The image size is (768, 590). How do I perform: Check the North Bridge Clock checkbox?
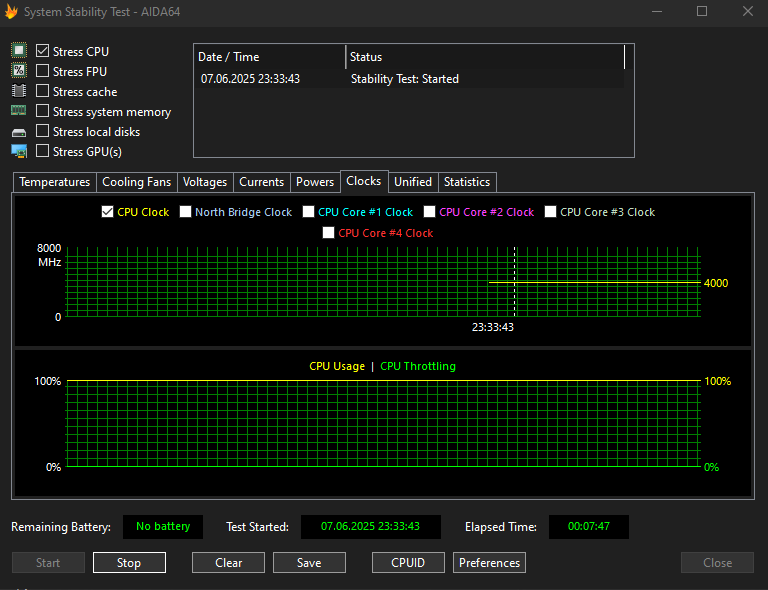click(185, 212)
